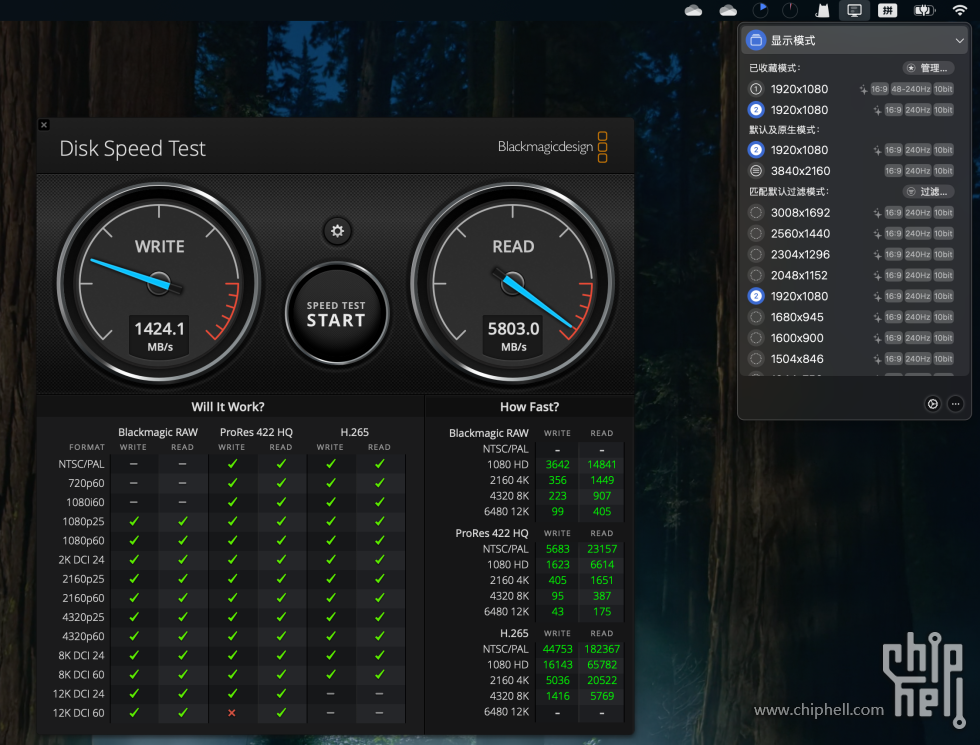Click the 2K DCI 24 format label
This screenshot has height=745, width=980.
pyautogui.click(x=81, y=560)
